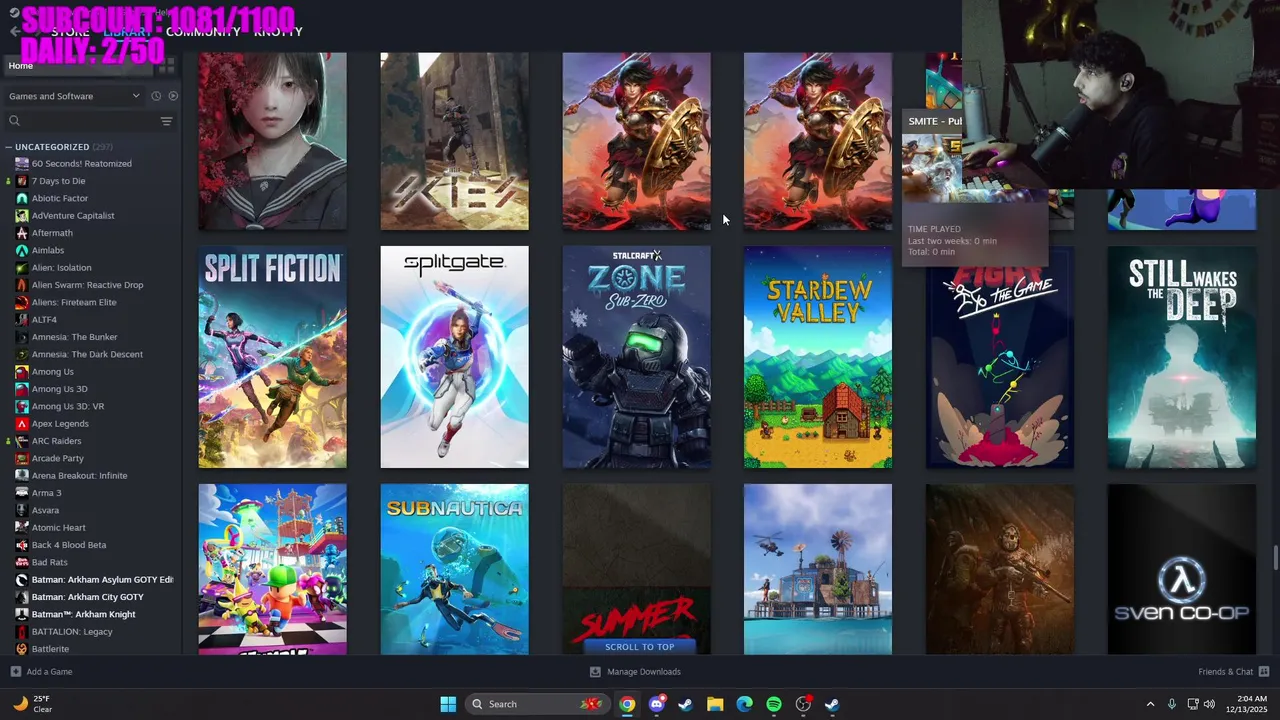Viewport: 1280px width, 720px height.
Task: Open the advanced filter icon in library search
Action: (x=166, y=121)
